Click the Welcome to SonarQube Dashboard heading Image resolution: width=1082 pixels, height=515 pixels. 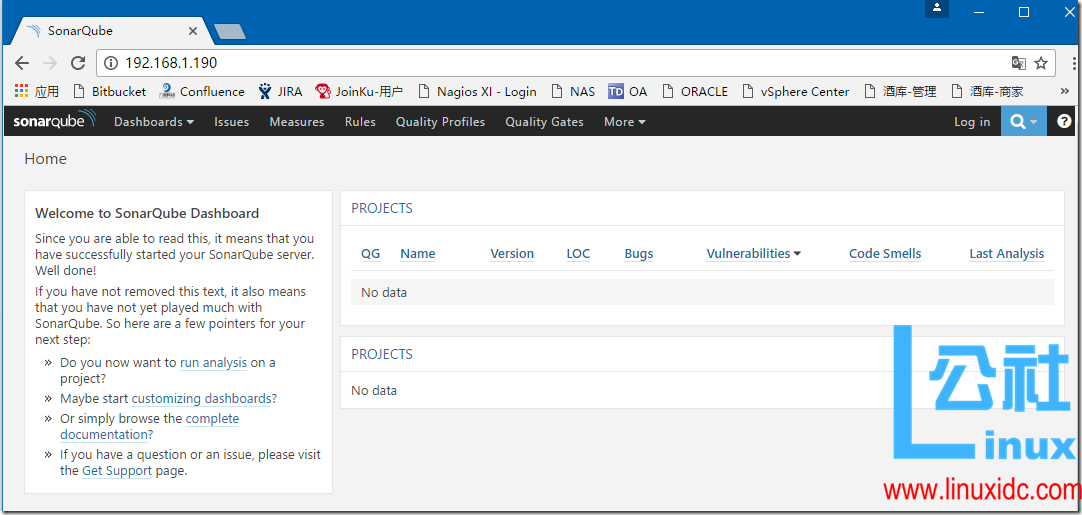click(x=147, y=213)
